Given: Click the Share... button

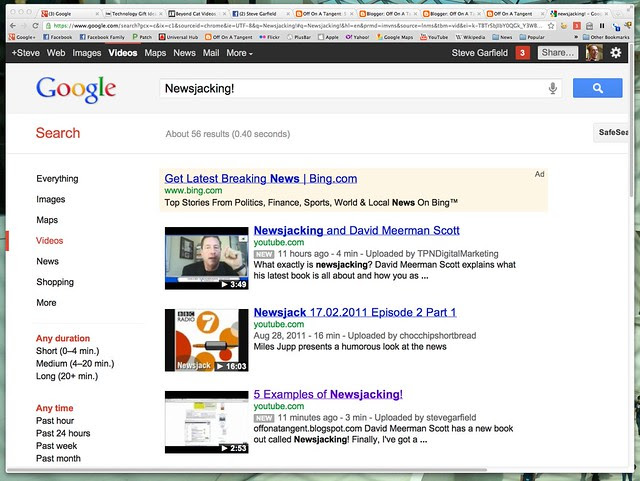Looking at the screenshot, I should 558,53.
